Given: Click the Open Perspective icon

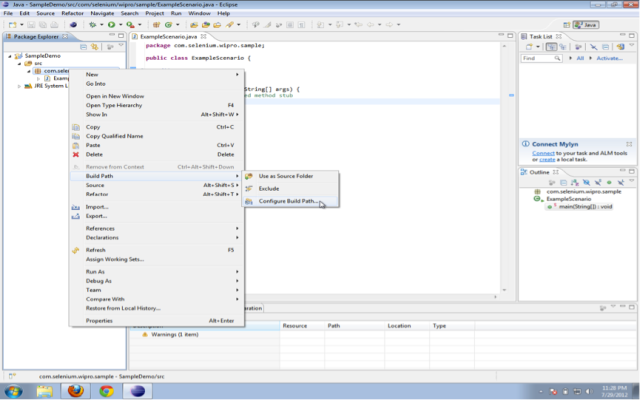Looking at the screenshot, I should click(x=567, y=25).
